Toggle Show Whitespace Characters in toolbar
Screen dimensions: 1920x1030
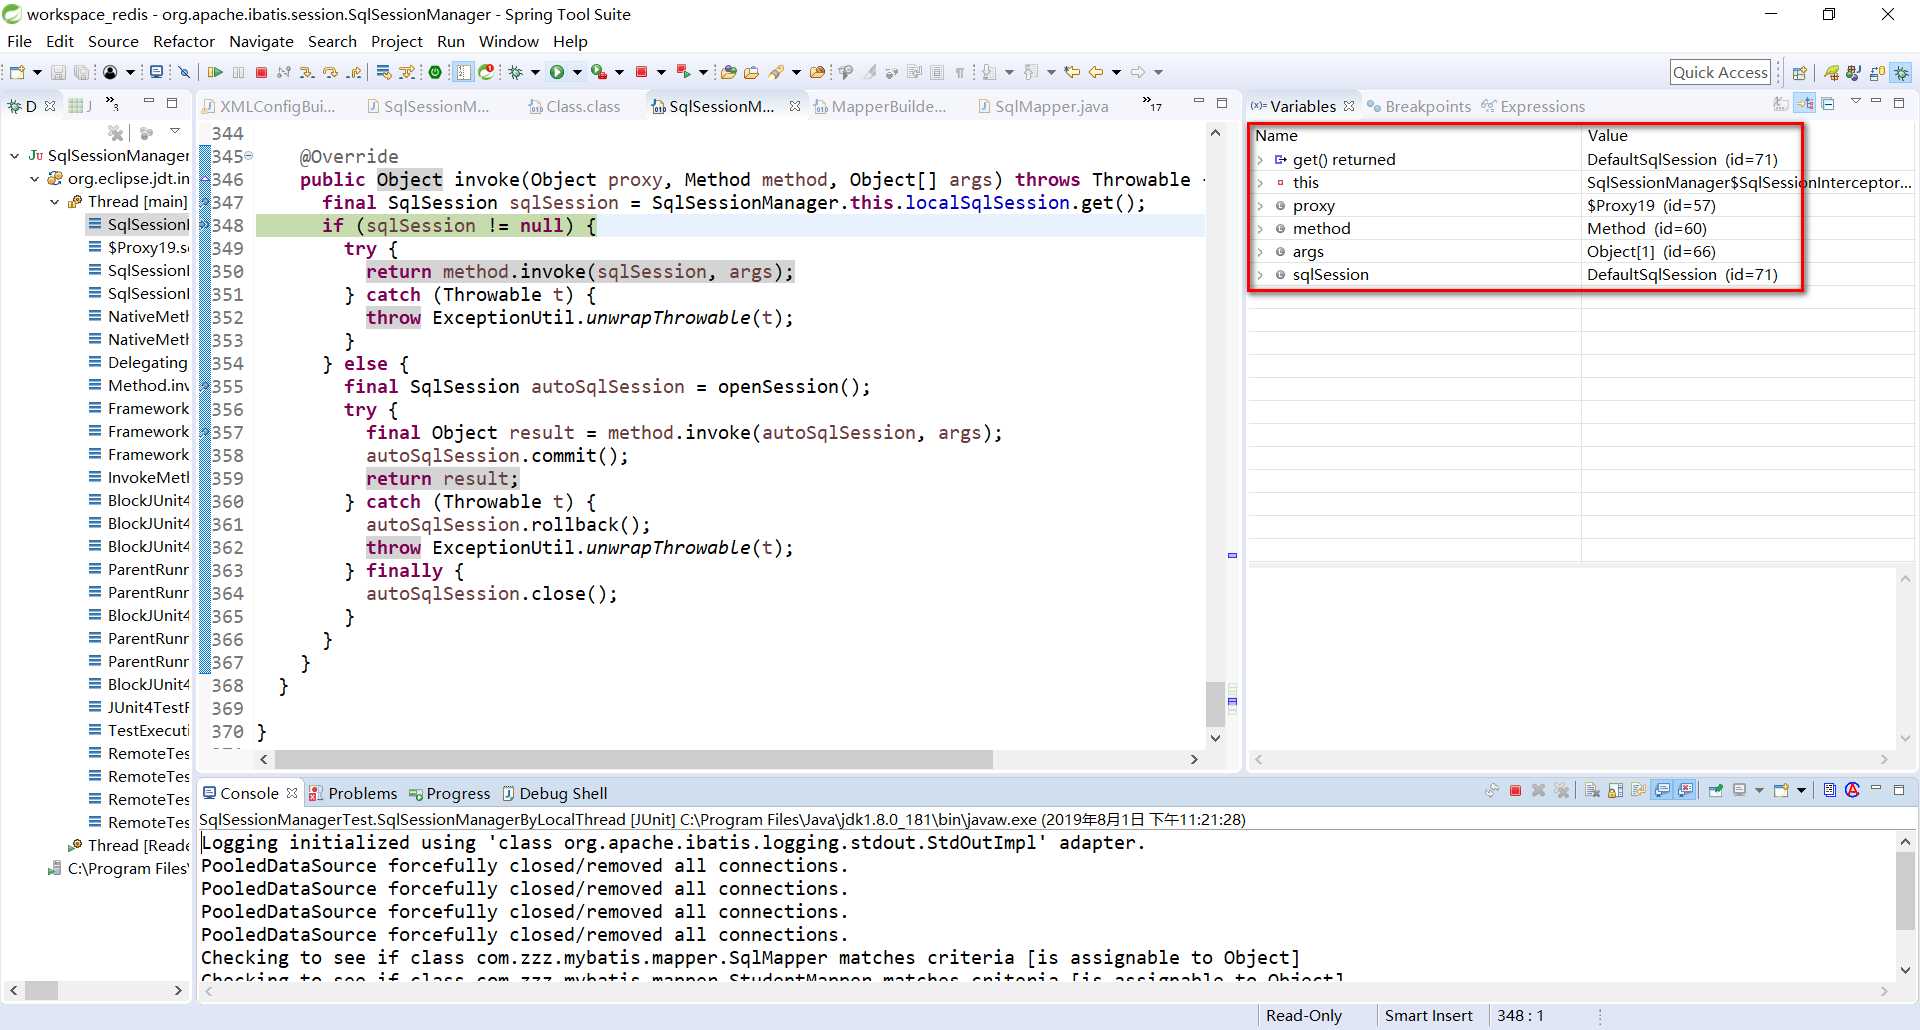(x=960, y=72)
